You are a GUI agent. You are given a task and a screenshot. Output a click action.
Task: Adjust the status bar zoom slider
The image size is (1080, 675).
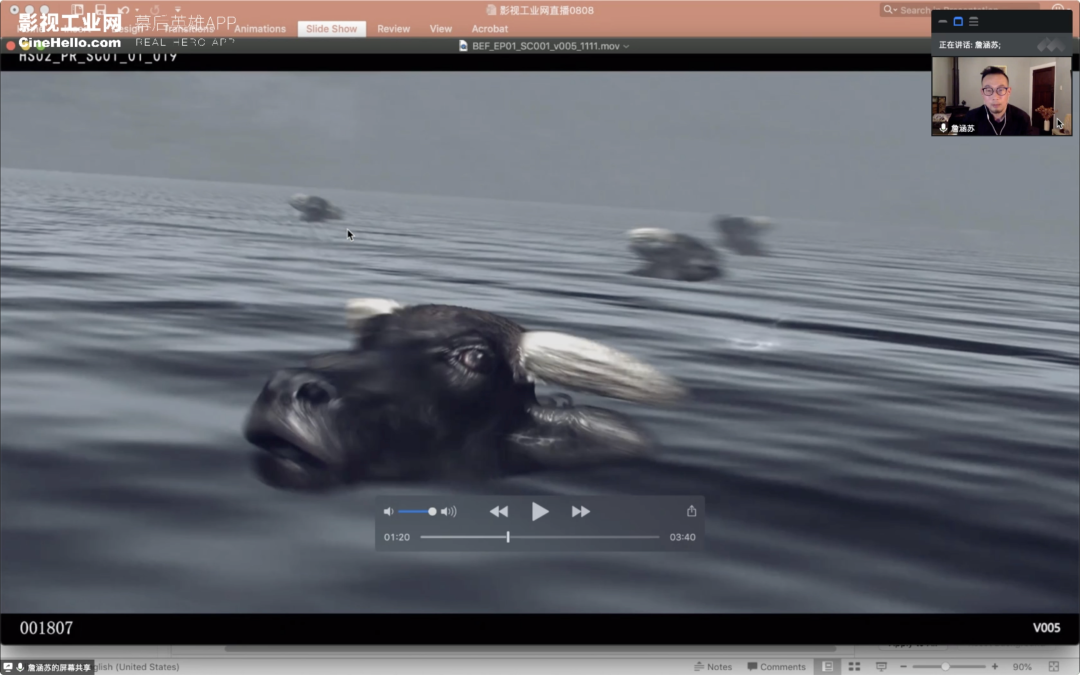(x=949, y=667)
